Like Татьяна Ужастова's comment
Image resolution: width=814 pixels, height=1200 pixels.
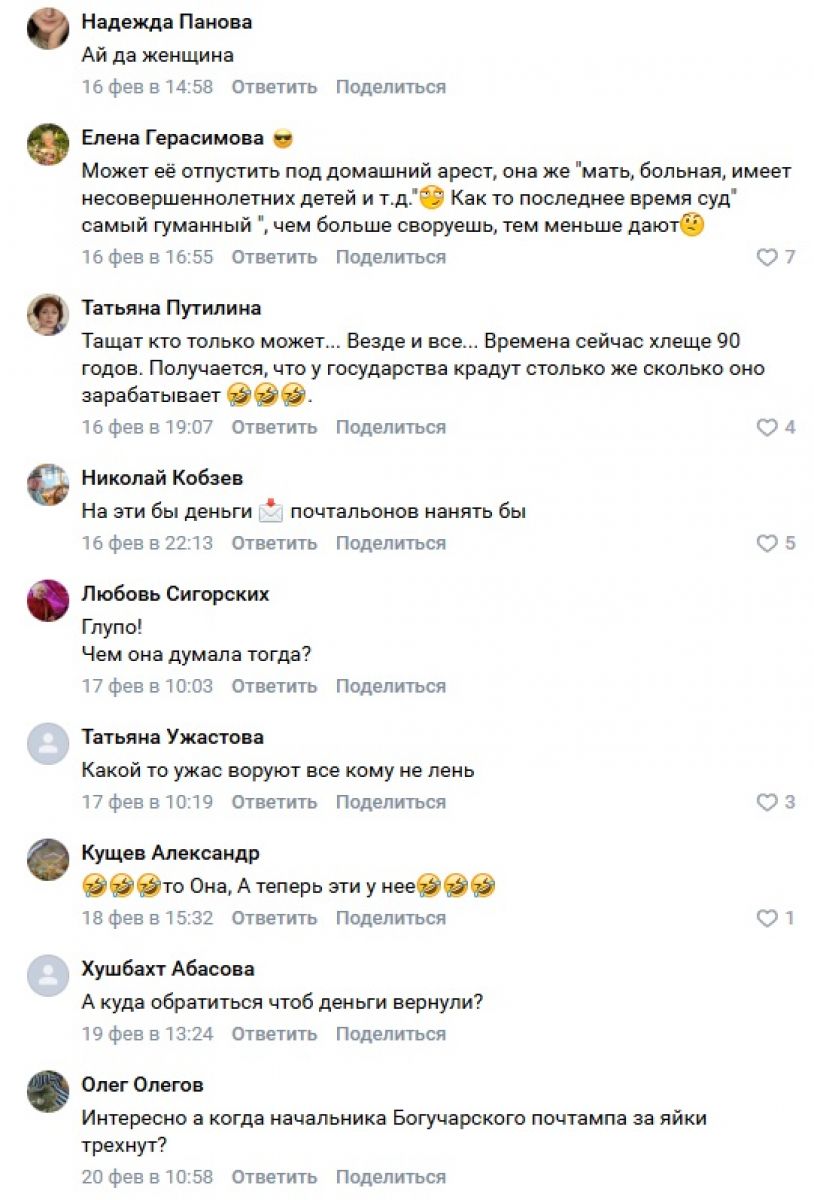coord(766,802)
